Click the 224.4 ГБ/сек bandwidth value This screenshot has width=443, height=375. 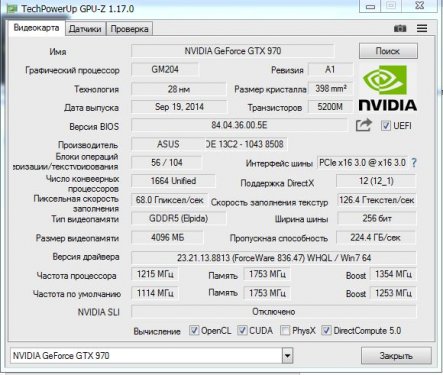(x=376, y=238)
